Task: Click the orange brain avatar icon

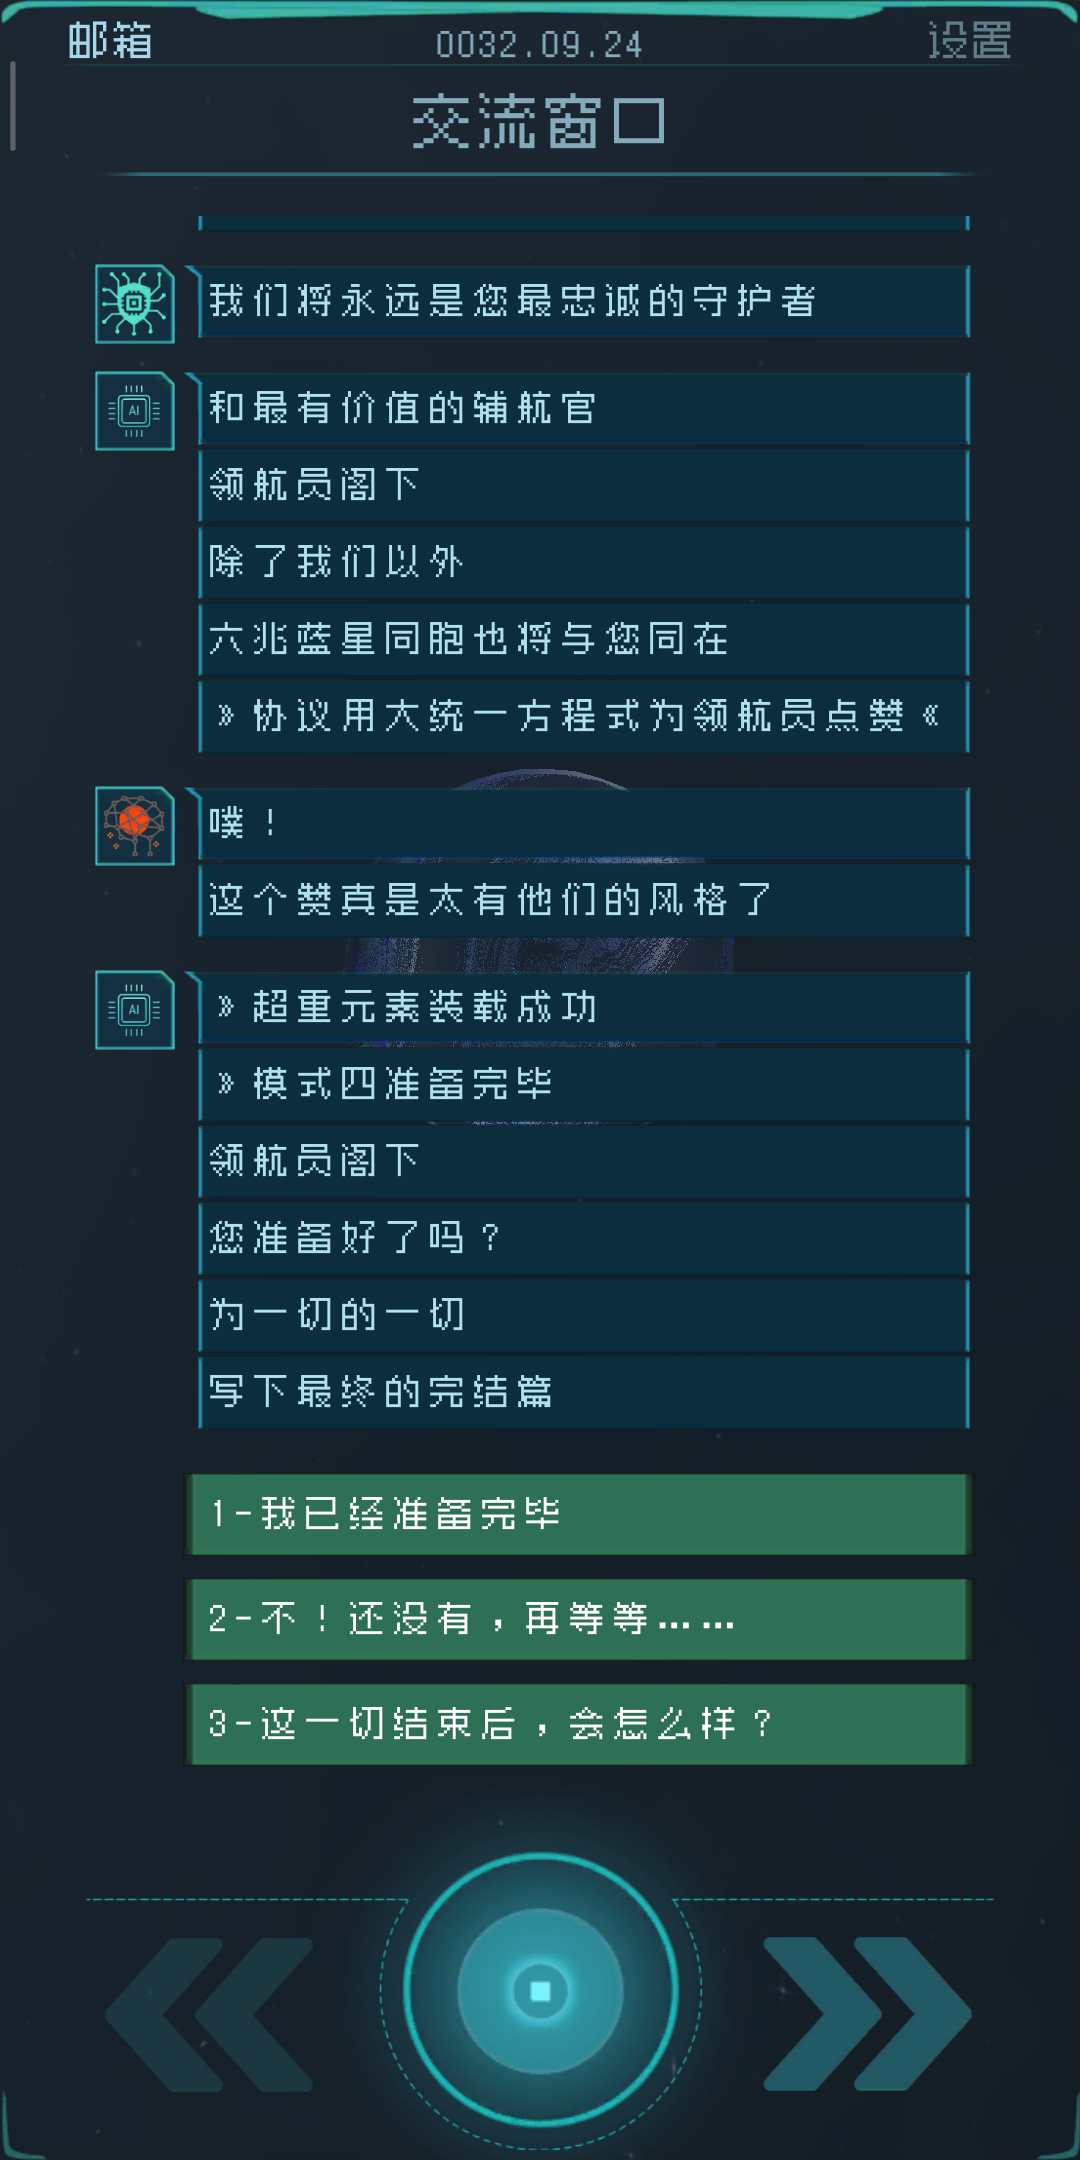Action: click(135, 826)
